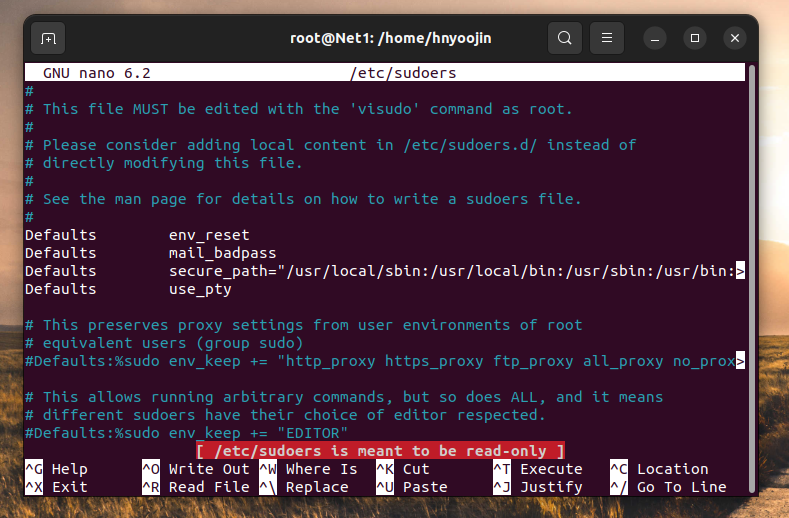Maximize the terminal window
The width and height of the screenshot is (789, 518).
pos(695,38)
